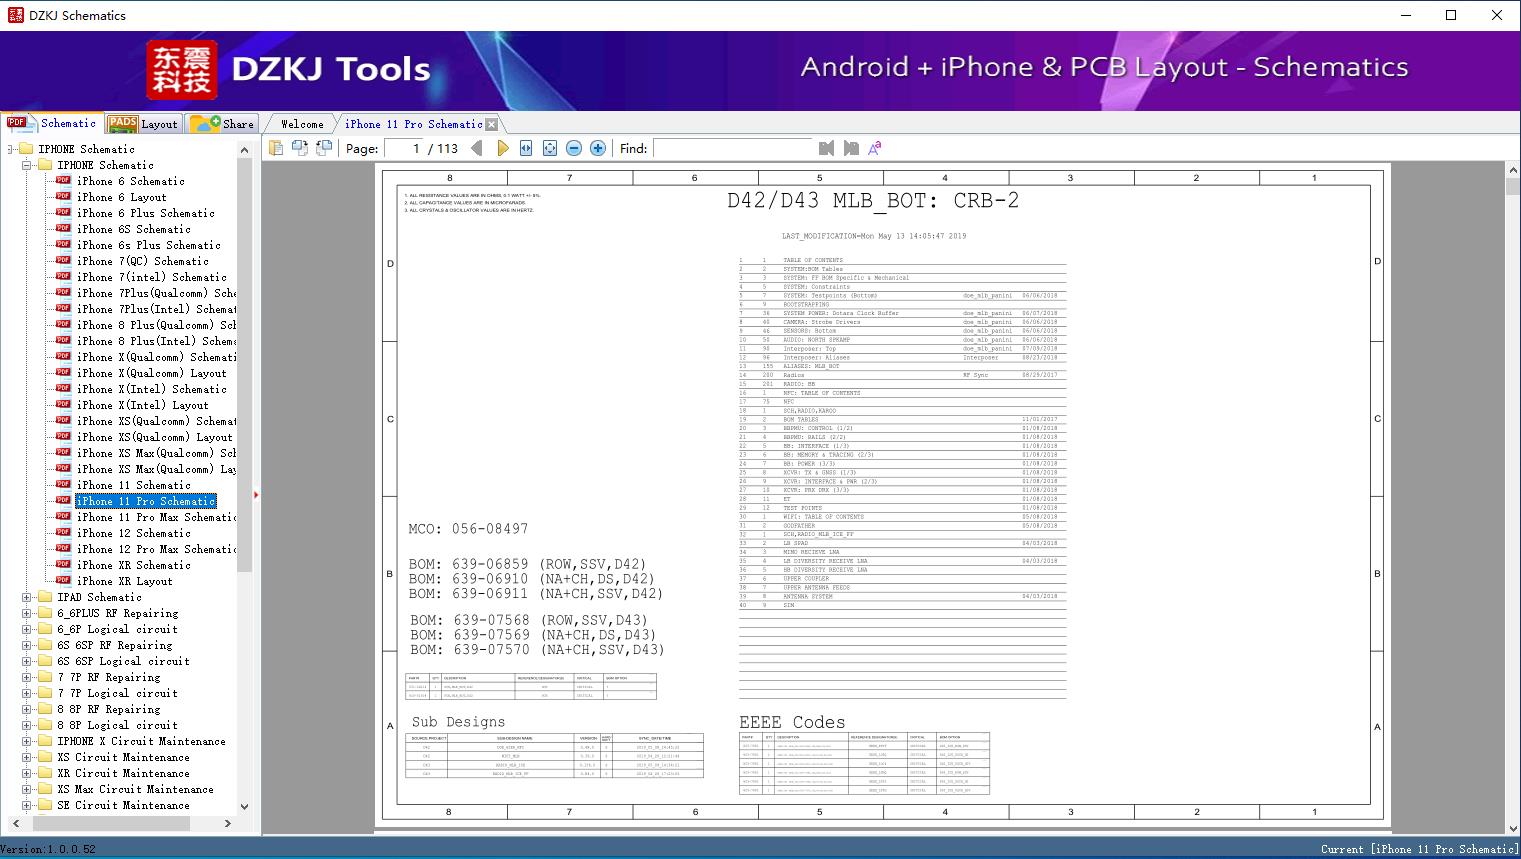Select the iPhone 11 Pro Schematic document tab

[x=413, y=124]
